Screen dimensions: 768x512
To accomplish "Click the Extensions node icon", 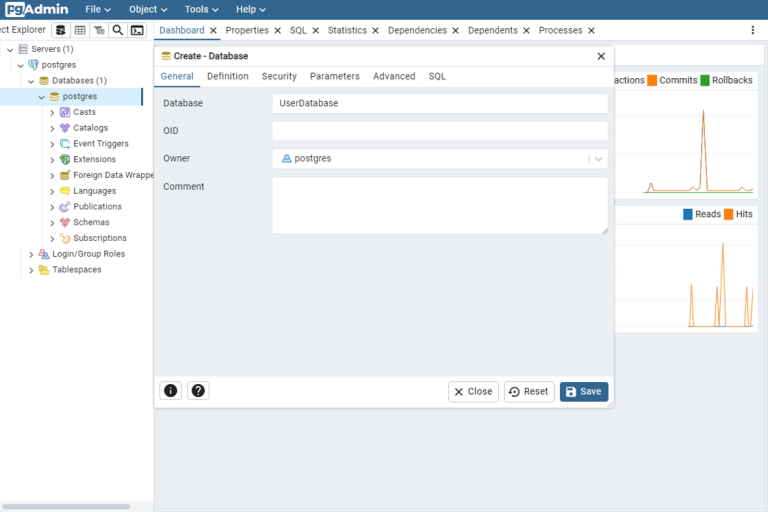I will tap(65, 159).
